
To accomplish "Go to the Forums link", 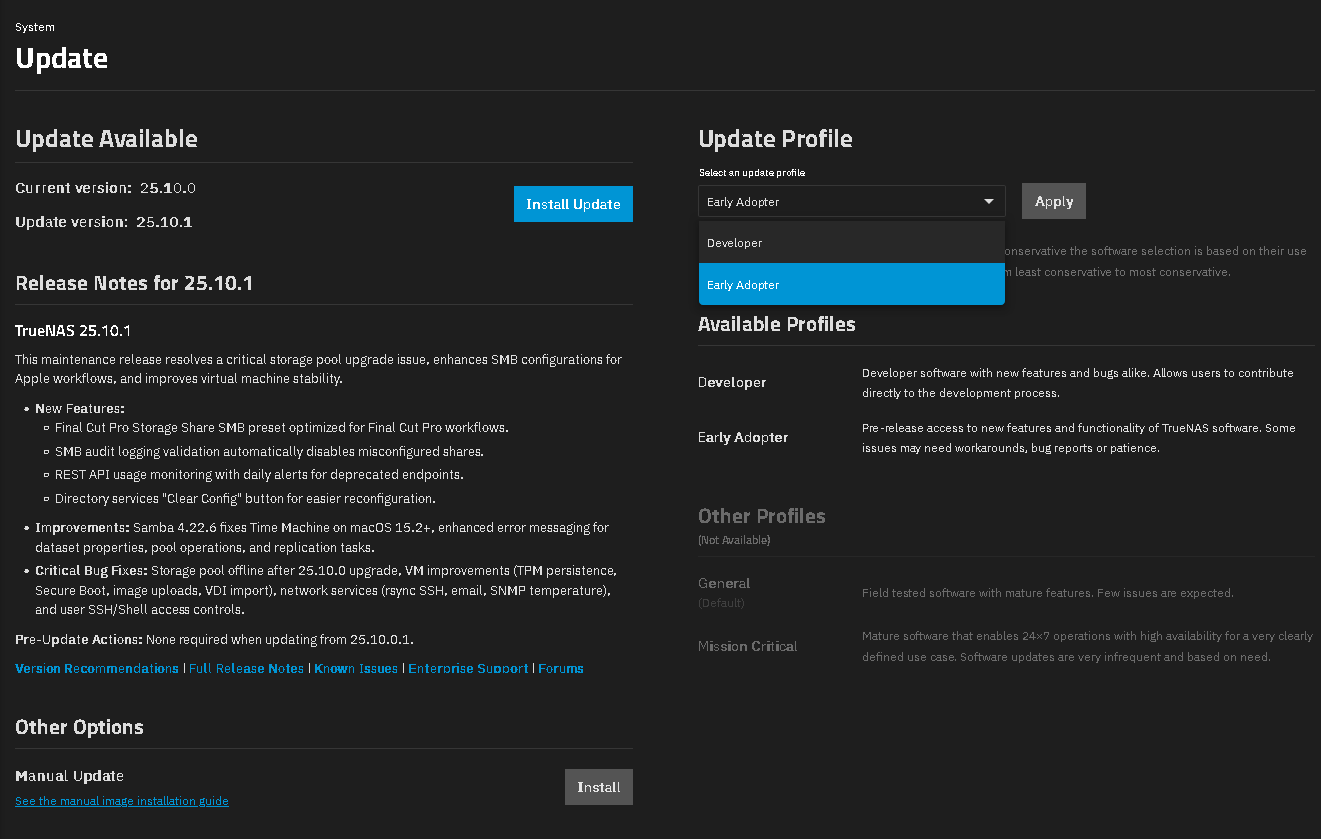I will (561, 669).
